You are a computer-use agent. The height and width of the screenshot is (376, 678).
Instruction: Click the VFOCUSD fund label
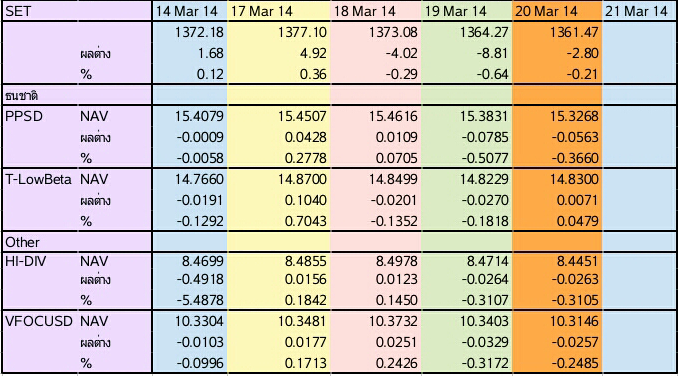(38, 321)
